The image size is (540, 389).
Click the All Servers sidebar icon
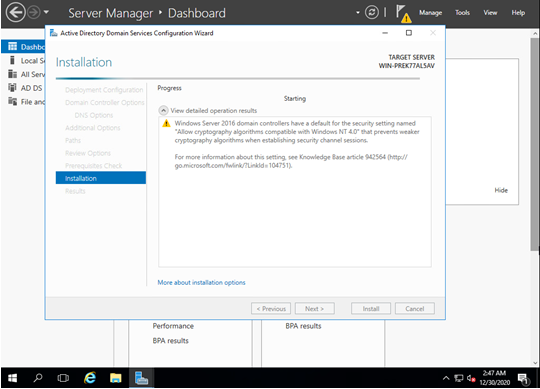pos(12,74)
